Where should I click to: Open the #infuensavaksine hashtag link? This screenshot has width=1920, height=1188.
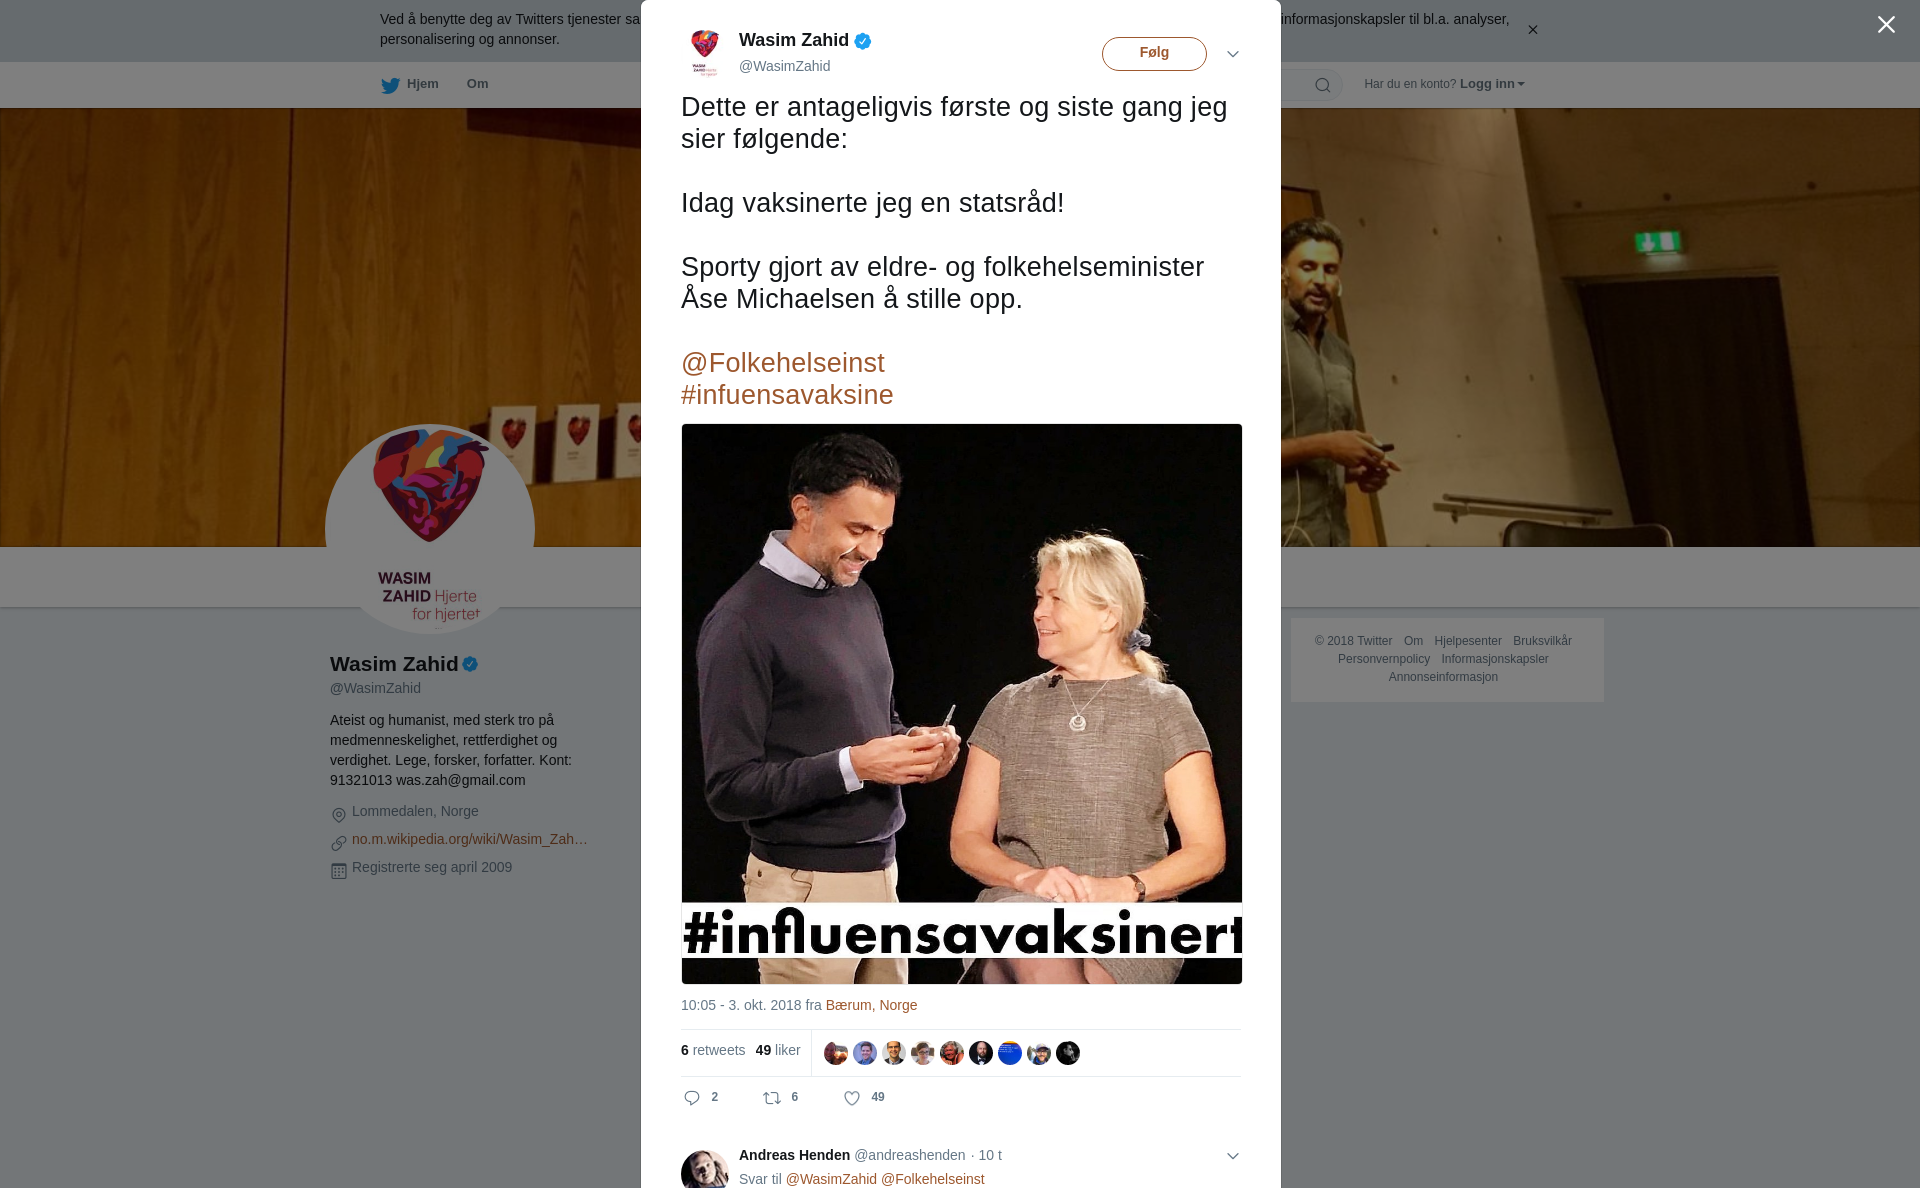click(787, 395)
